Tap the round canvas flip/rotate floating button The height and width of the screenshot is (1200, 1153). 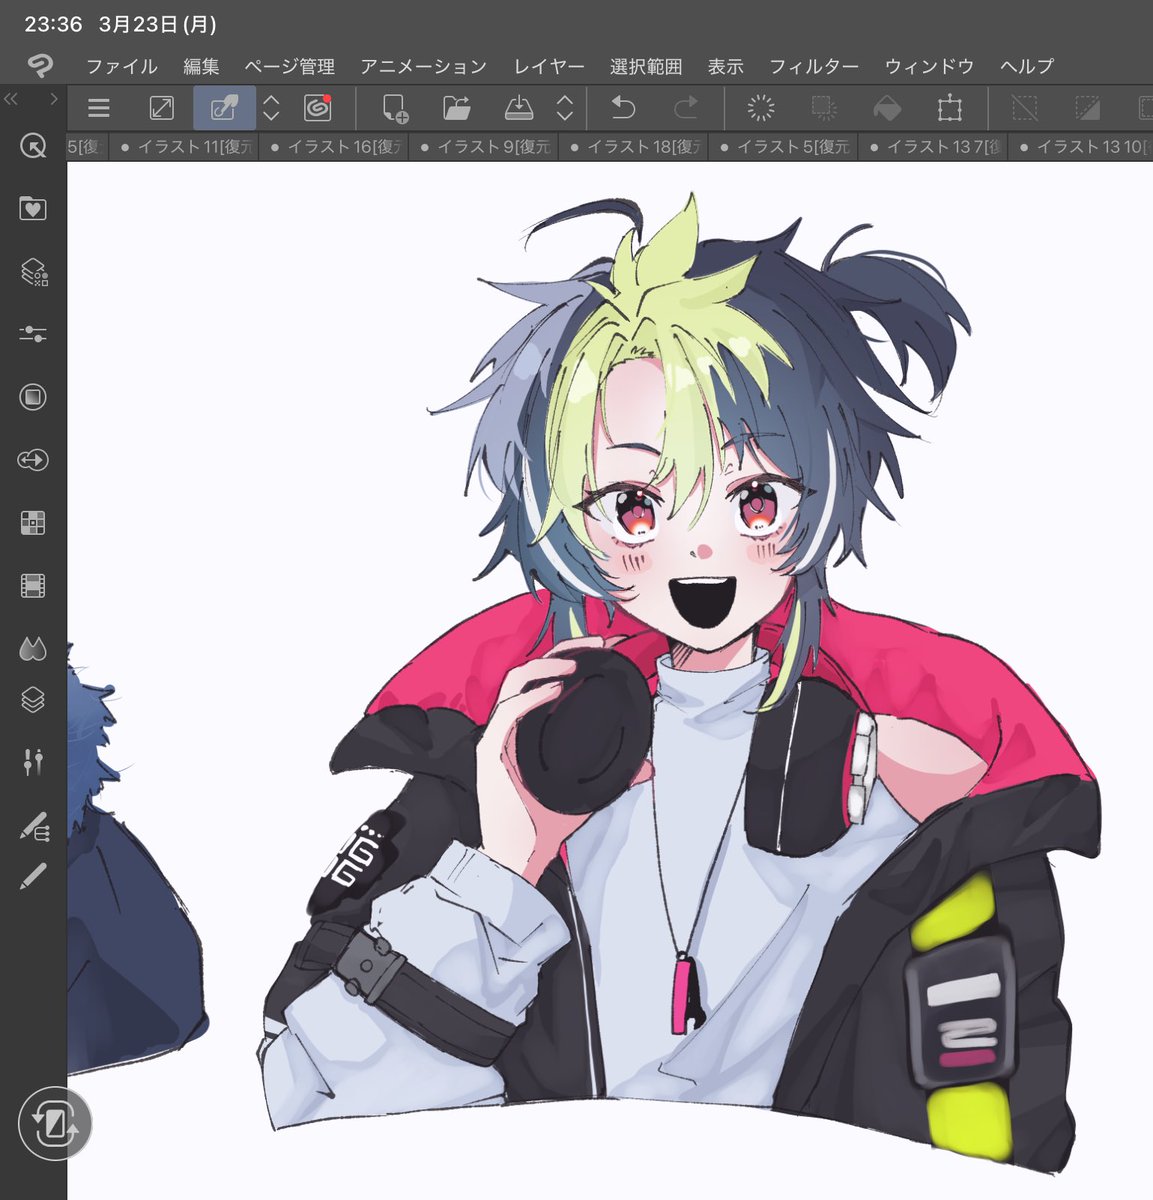[55, 1124]
